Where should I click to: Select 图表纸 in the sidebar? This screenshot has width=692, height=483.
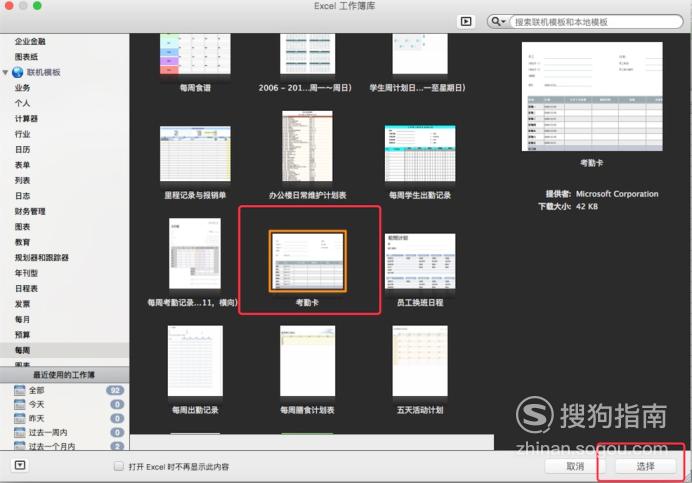point(26,57)
